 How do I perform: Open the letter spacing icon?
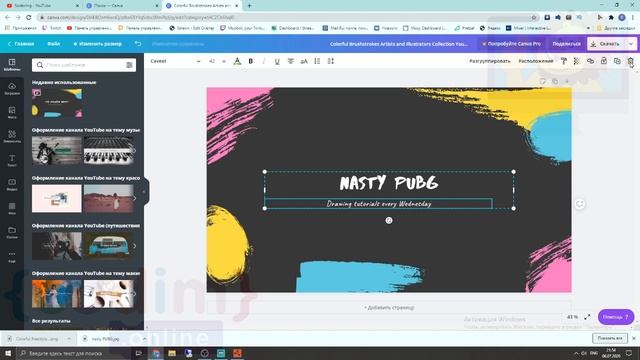click(331, 61)
